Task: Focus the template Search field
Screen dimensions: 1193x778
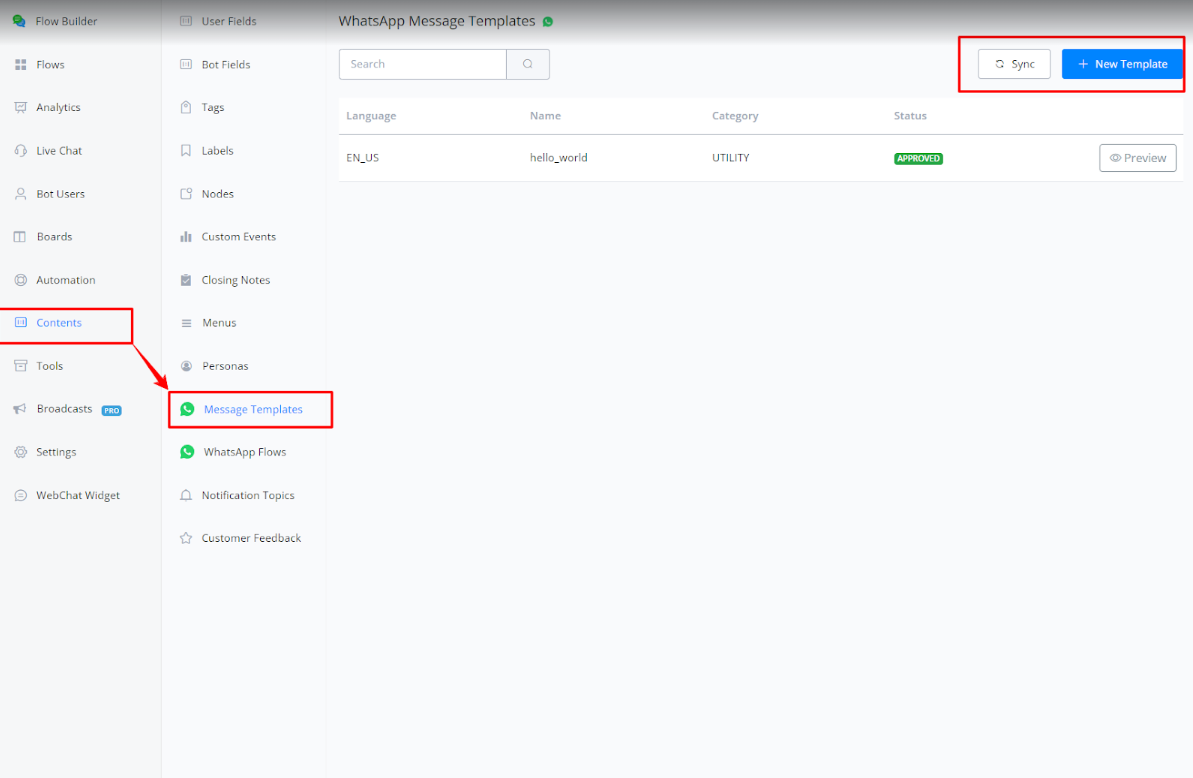Action: 422,64
